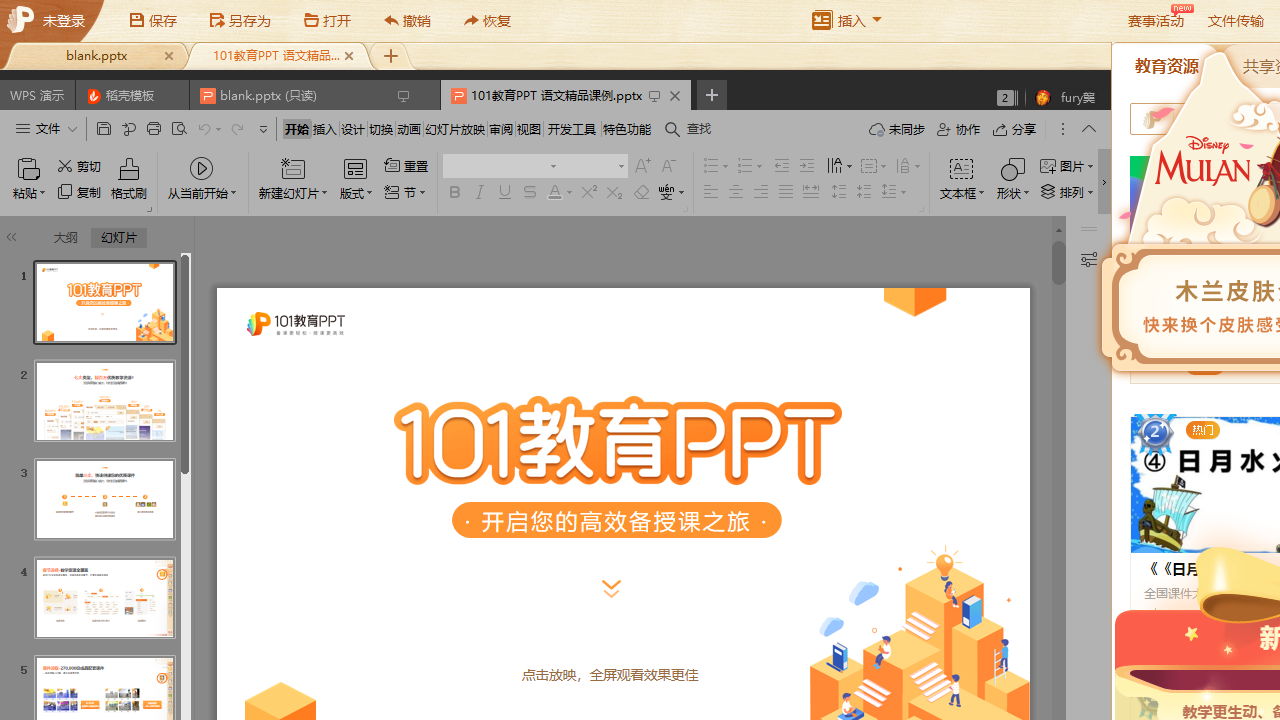Click the search (查找) magnifier button
Screen dimensions: 1280x720
[688, 129]
